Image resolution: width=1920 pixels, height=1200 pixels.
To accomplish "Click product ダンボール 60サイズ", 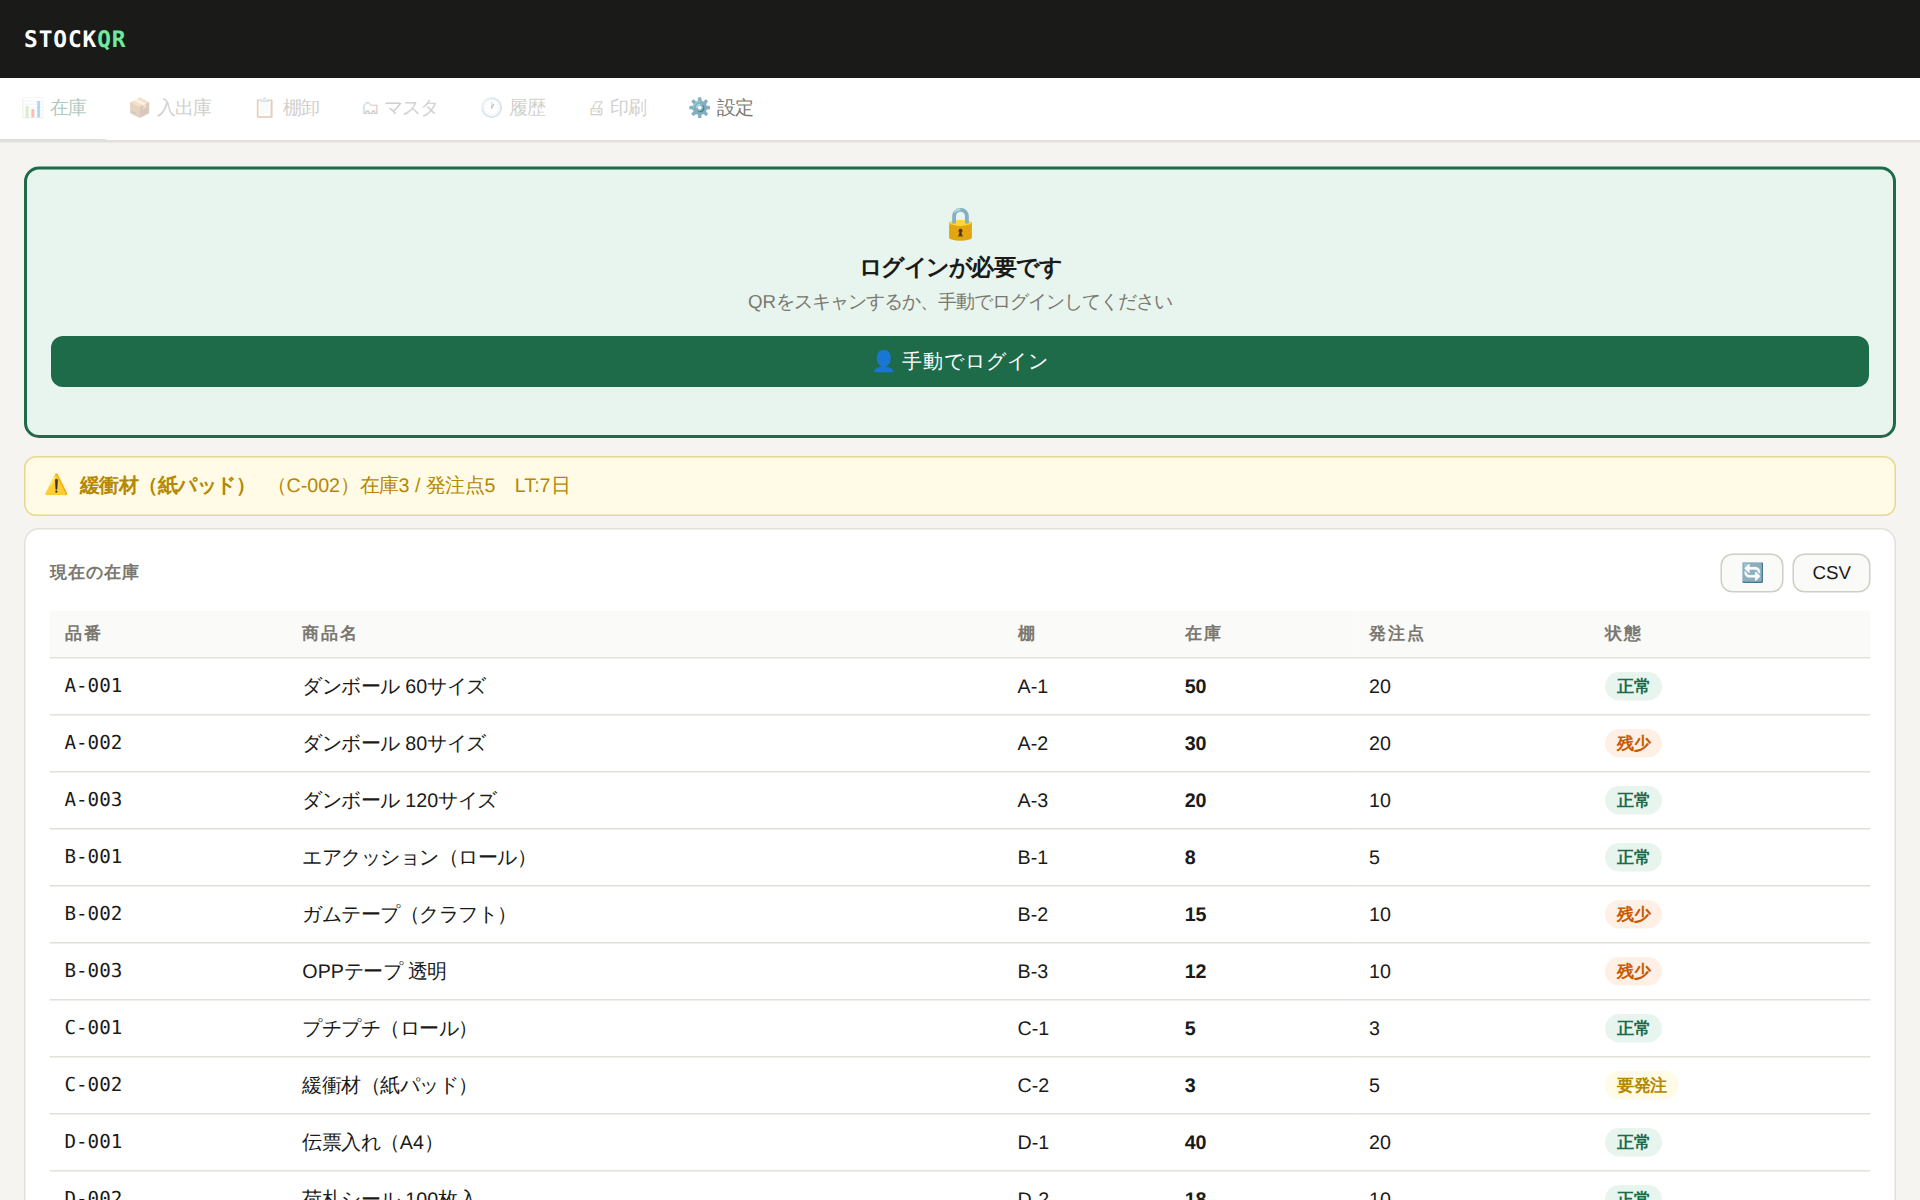I will coord(394,686).
